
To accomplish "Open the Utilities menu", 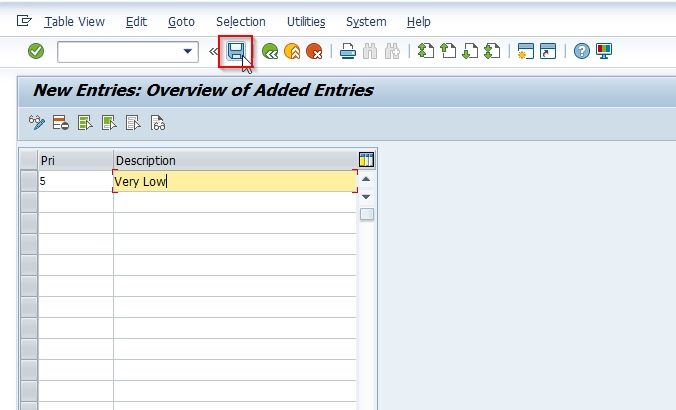I will [306, 22].
